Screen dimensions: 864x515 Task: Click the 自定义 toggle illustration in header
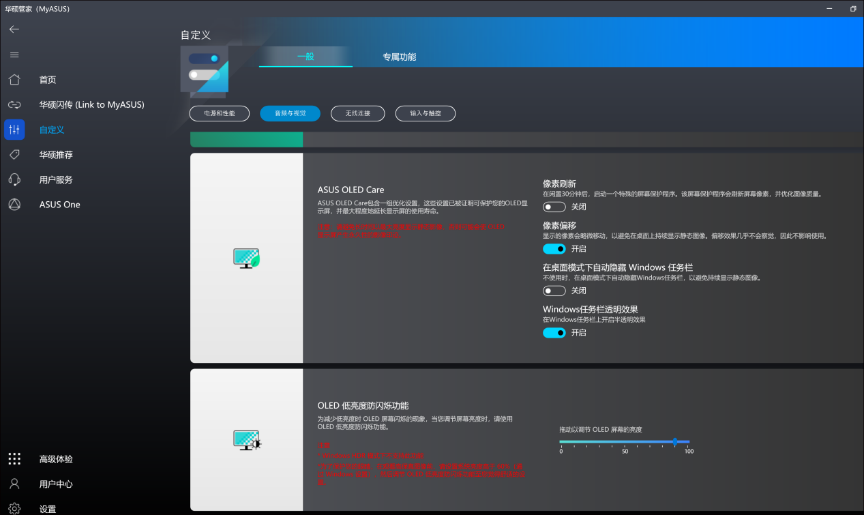coord(205,70)
